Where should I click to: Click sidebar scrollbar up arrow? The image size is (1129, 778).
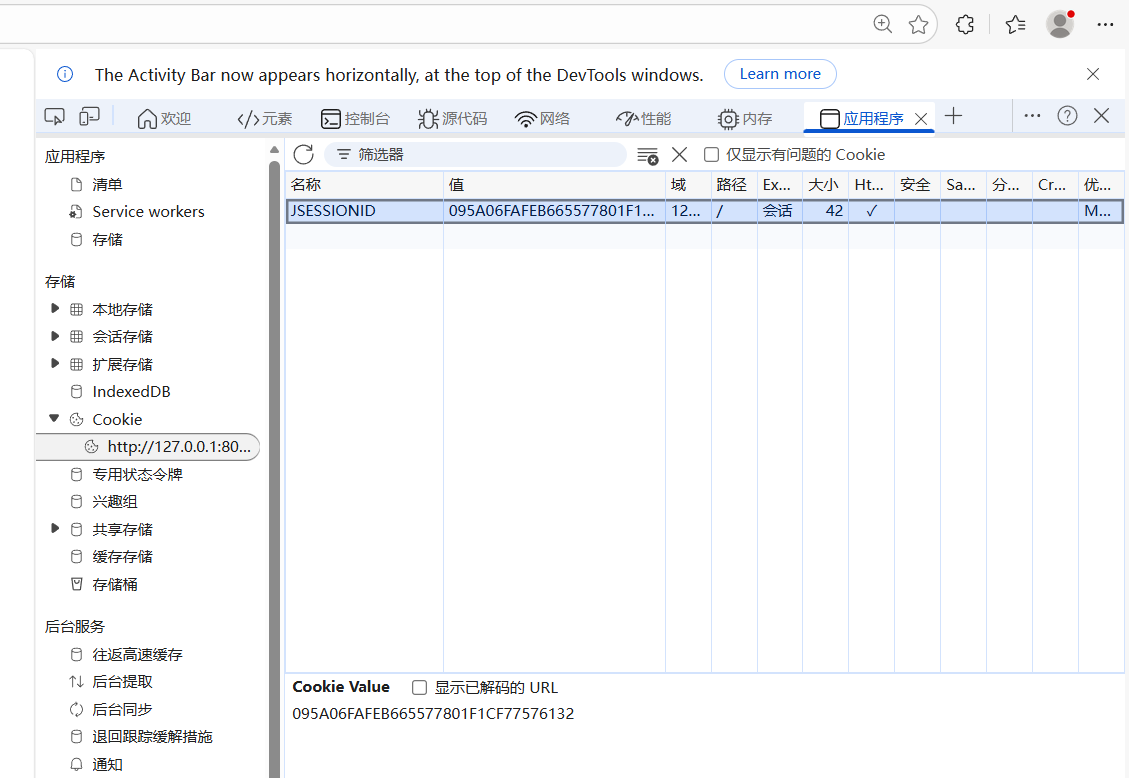pos(274,150)
